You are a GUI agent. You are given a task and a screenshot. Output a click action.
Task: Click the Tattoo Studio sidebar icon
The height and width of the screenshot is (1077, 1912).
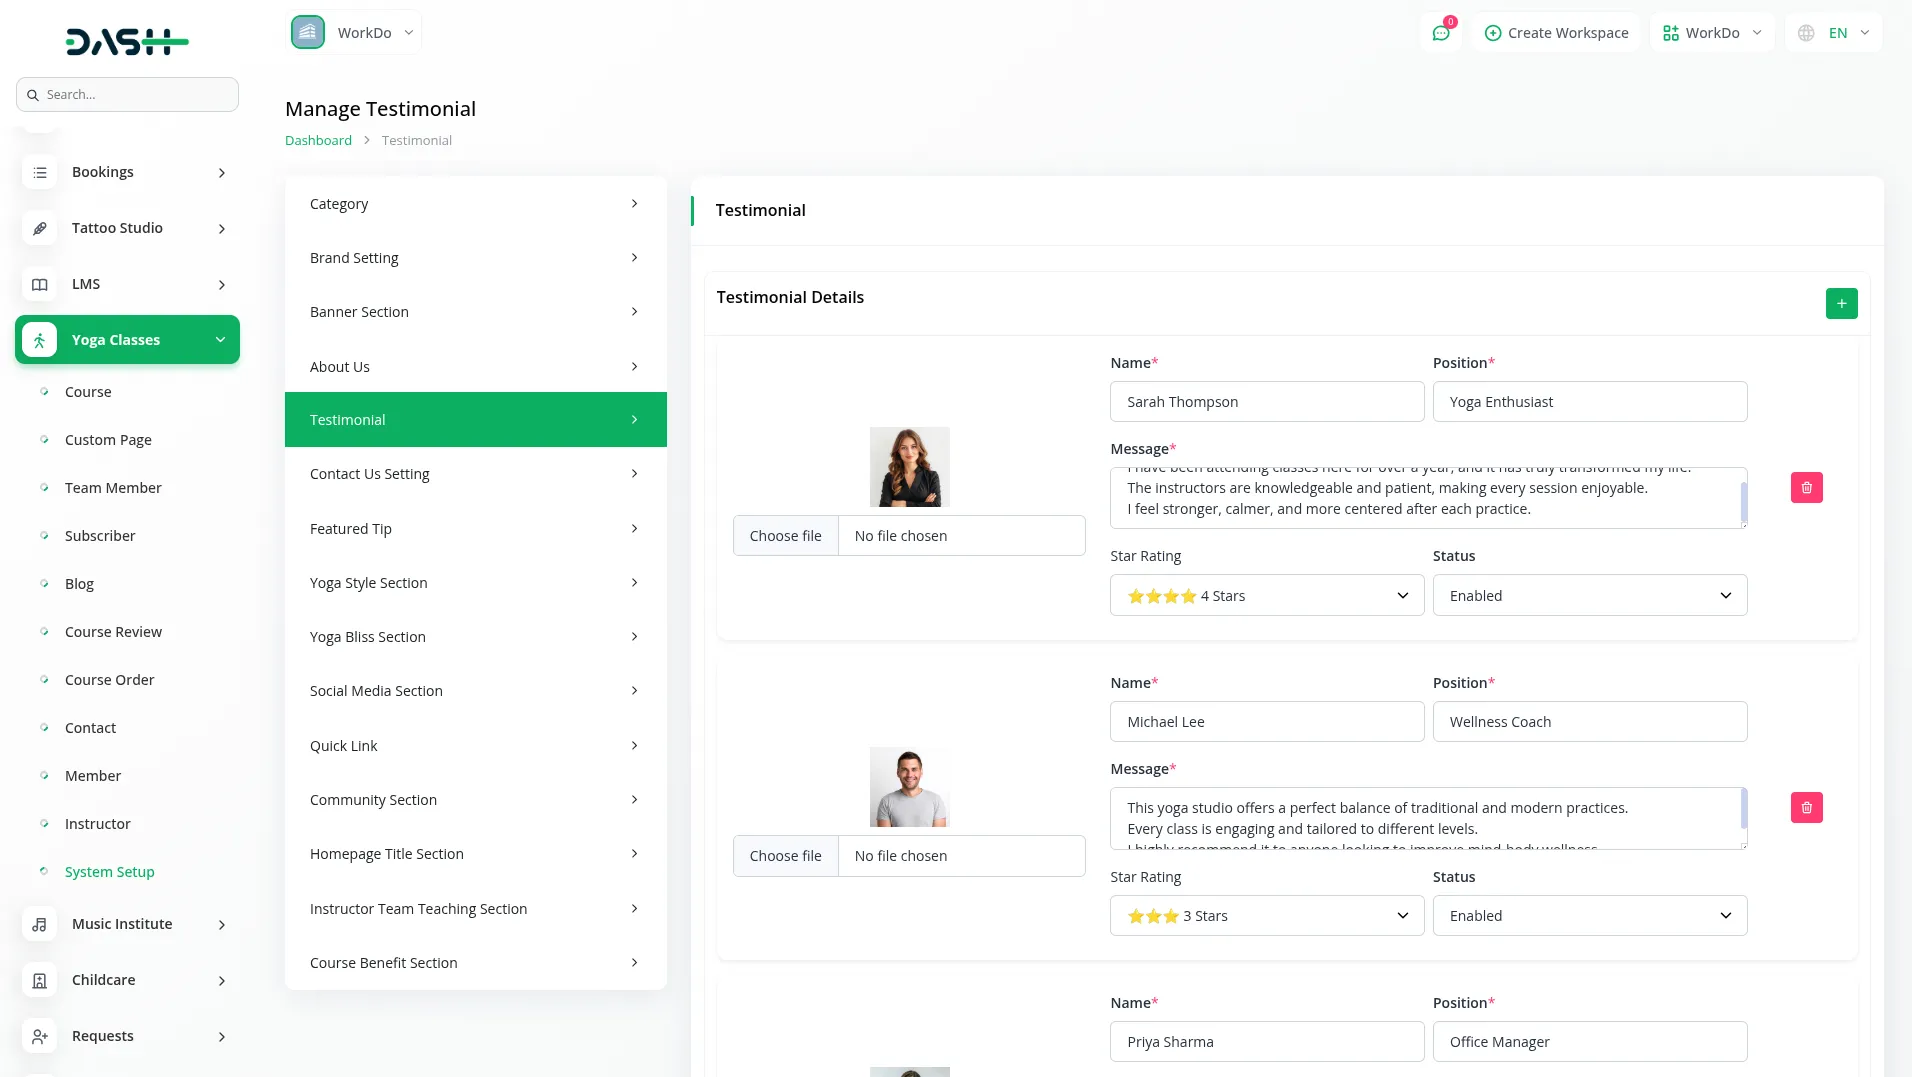[x=40, y=228]
